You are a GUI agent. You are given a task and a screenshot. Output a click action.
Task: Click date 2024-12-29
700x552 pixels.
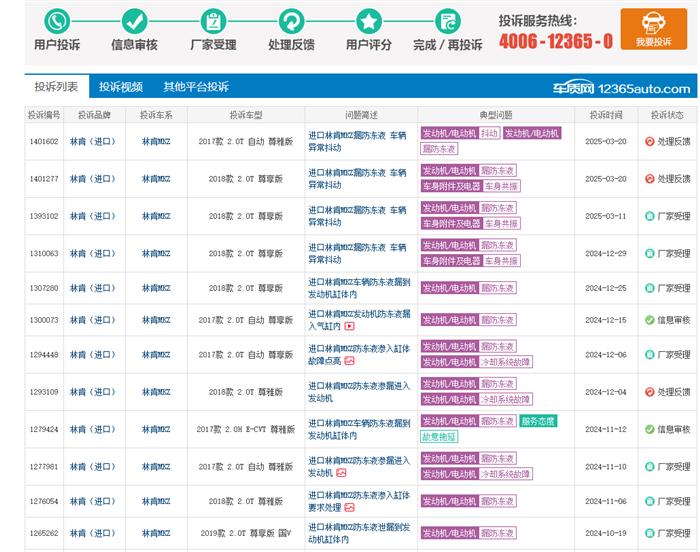point(606,253)
